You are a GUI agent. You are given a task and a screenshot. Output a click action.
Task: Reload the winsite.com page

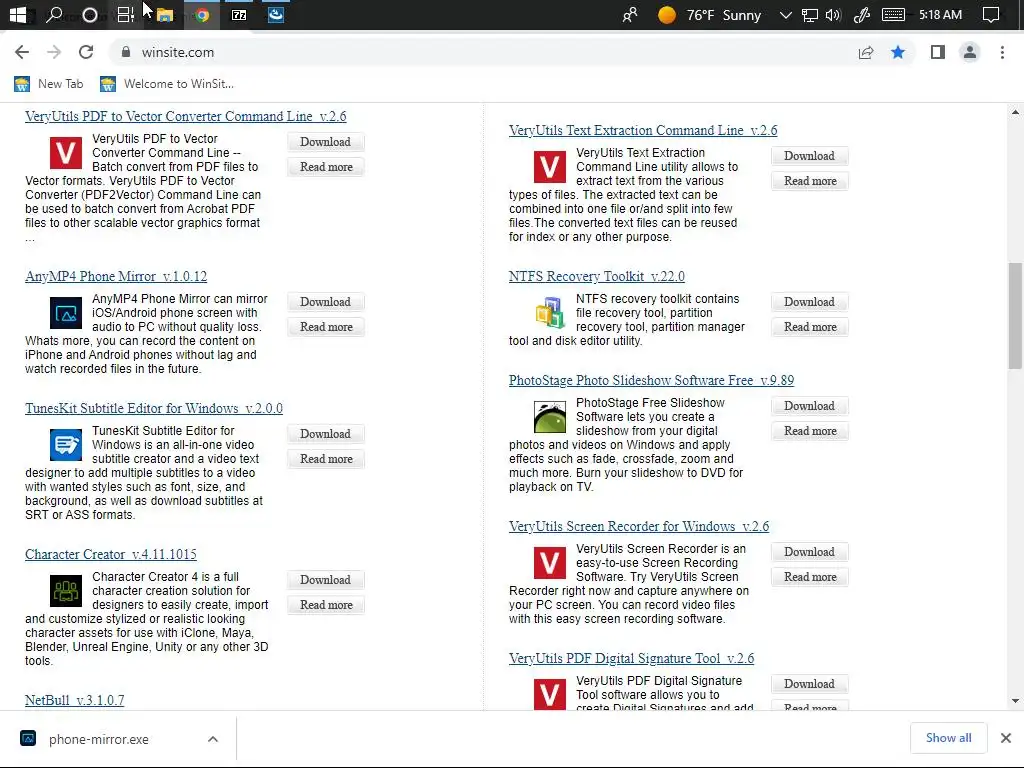tap(86, 52)
